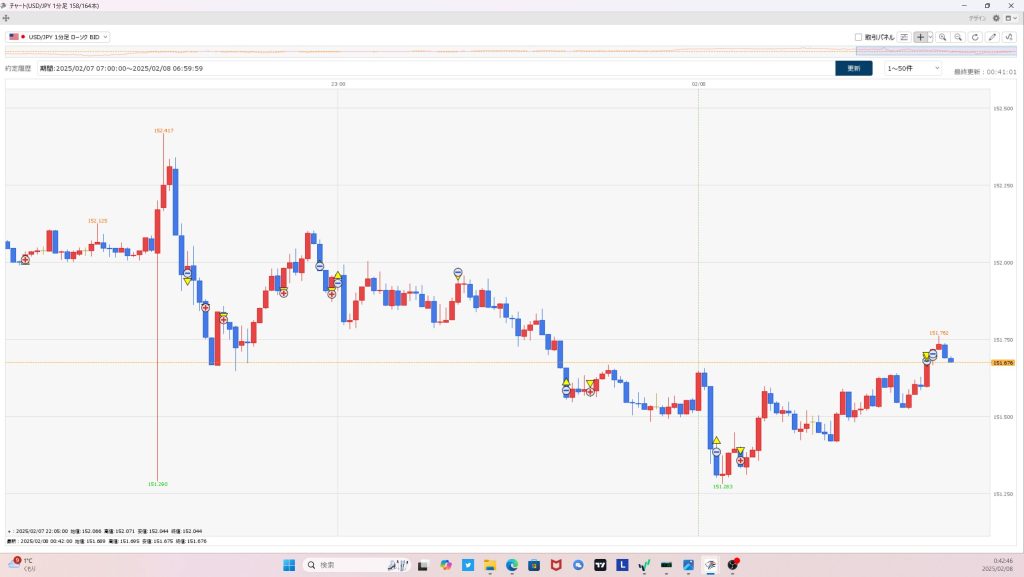This screenshot has width=1024, height=577.
Task: Open the technical indicator settings icon
Action: click(1009, 37)
